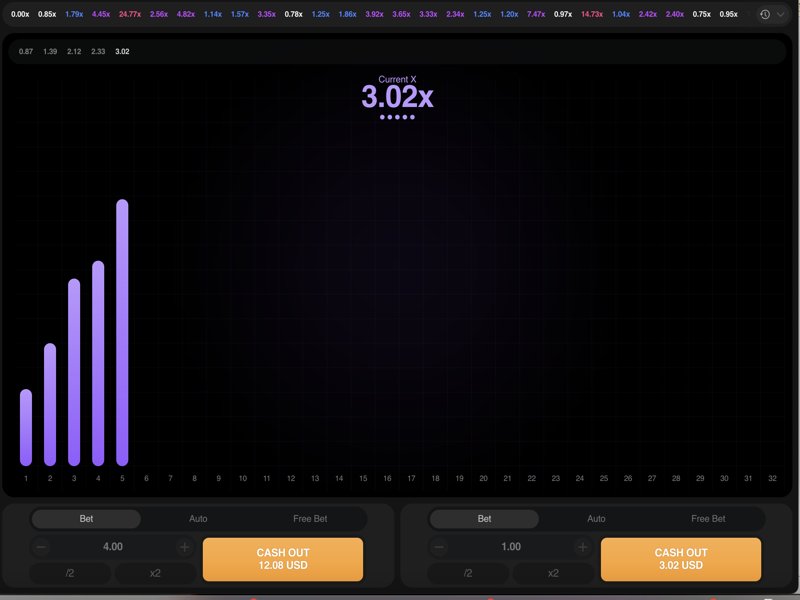Click the bar at column 3
Viewport: 800px width, 600px height.
(x=74, y=372)
